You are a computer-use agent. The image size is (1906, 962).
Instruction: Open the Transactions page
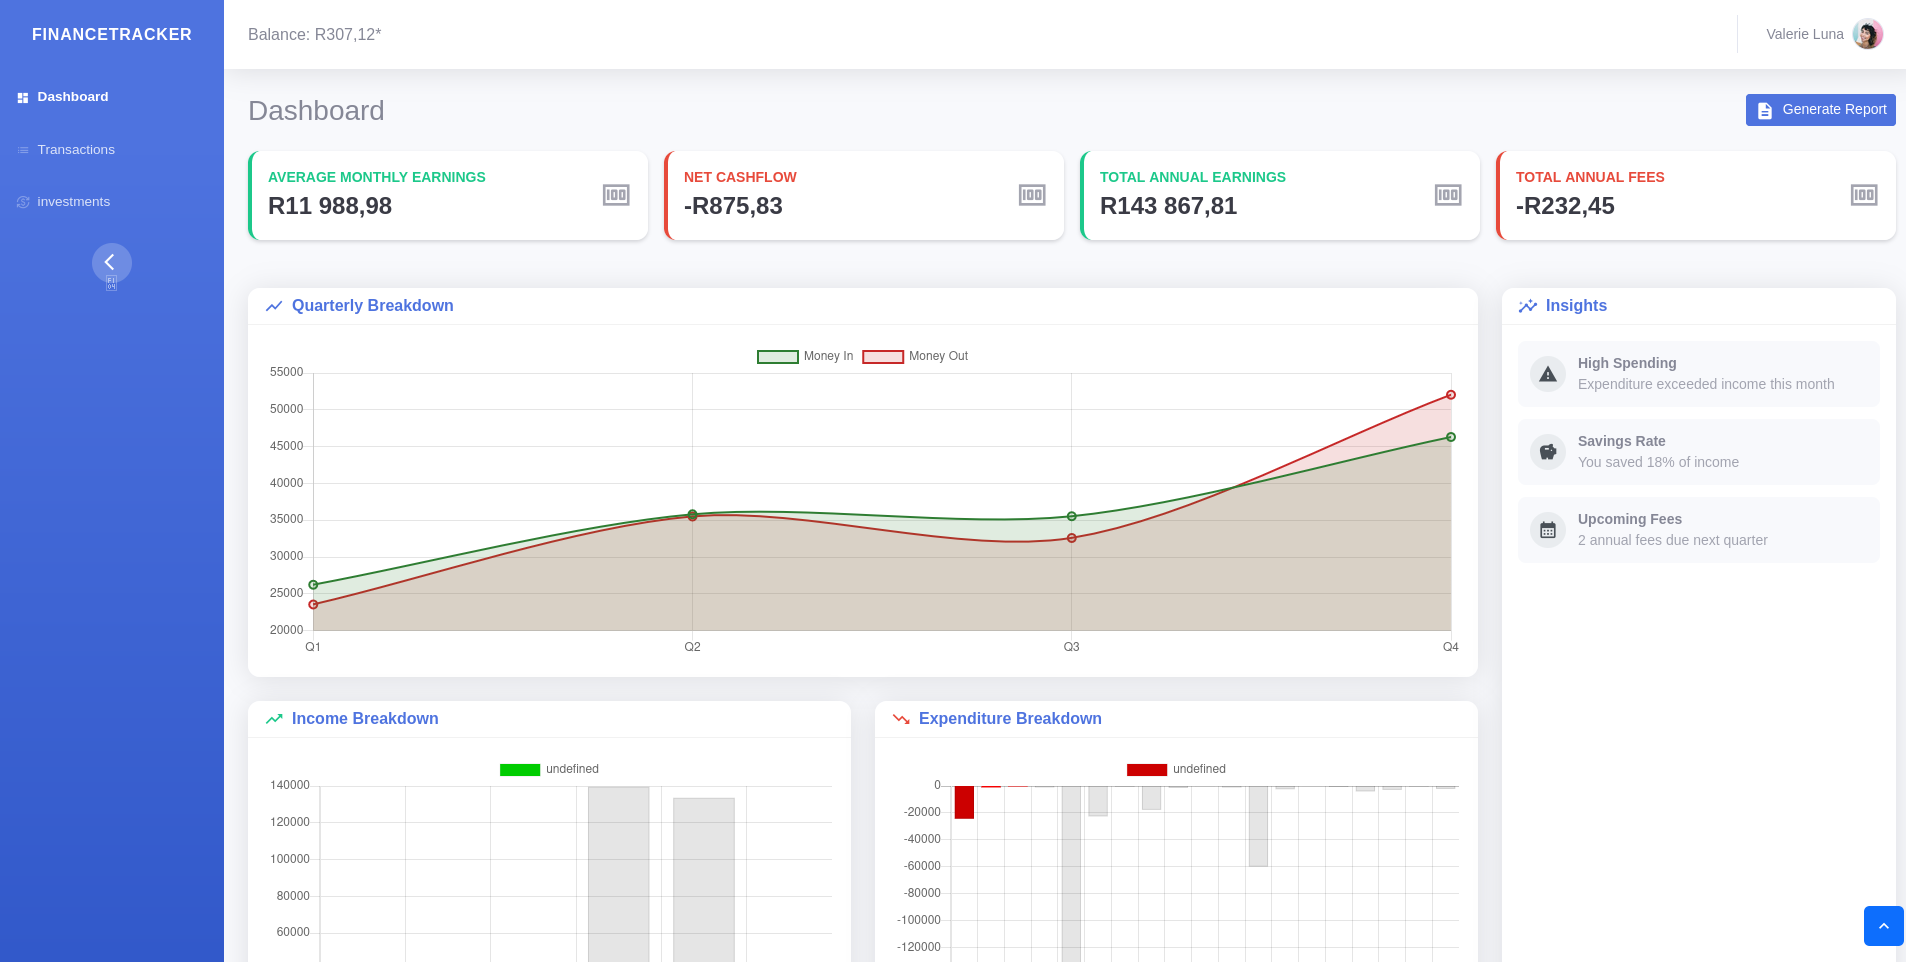coord(76,150)
